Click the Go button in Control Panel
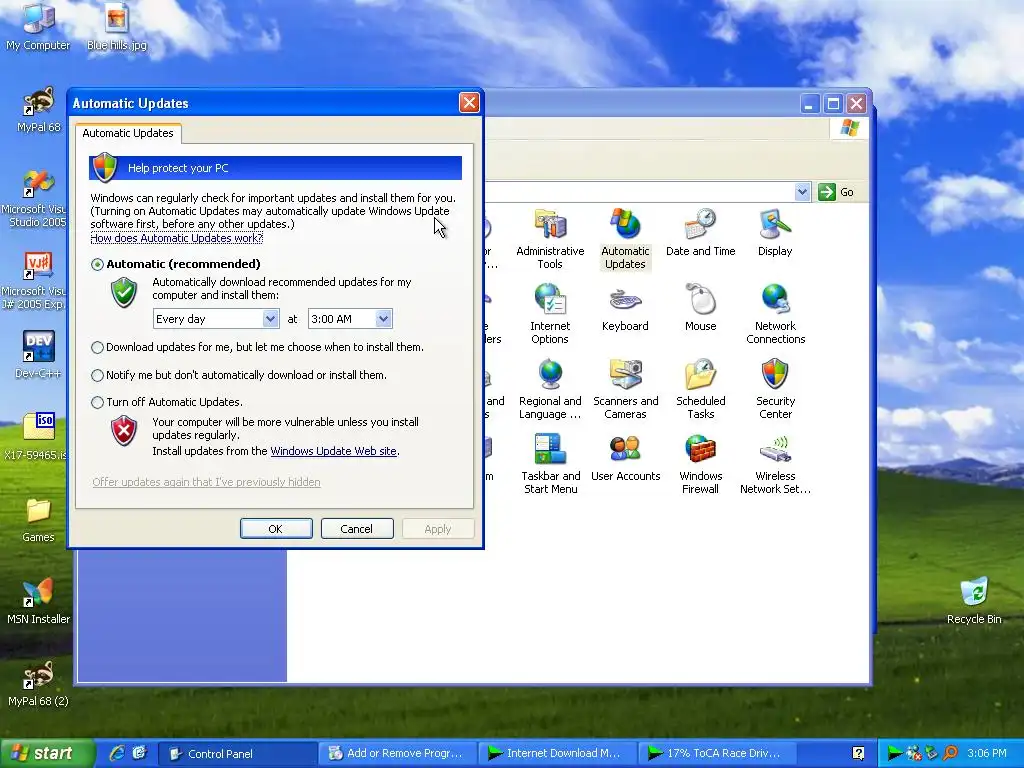Image resolution: width=1024 pixels, height=768 pixels. (x=837, y=192)
